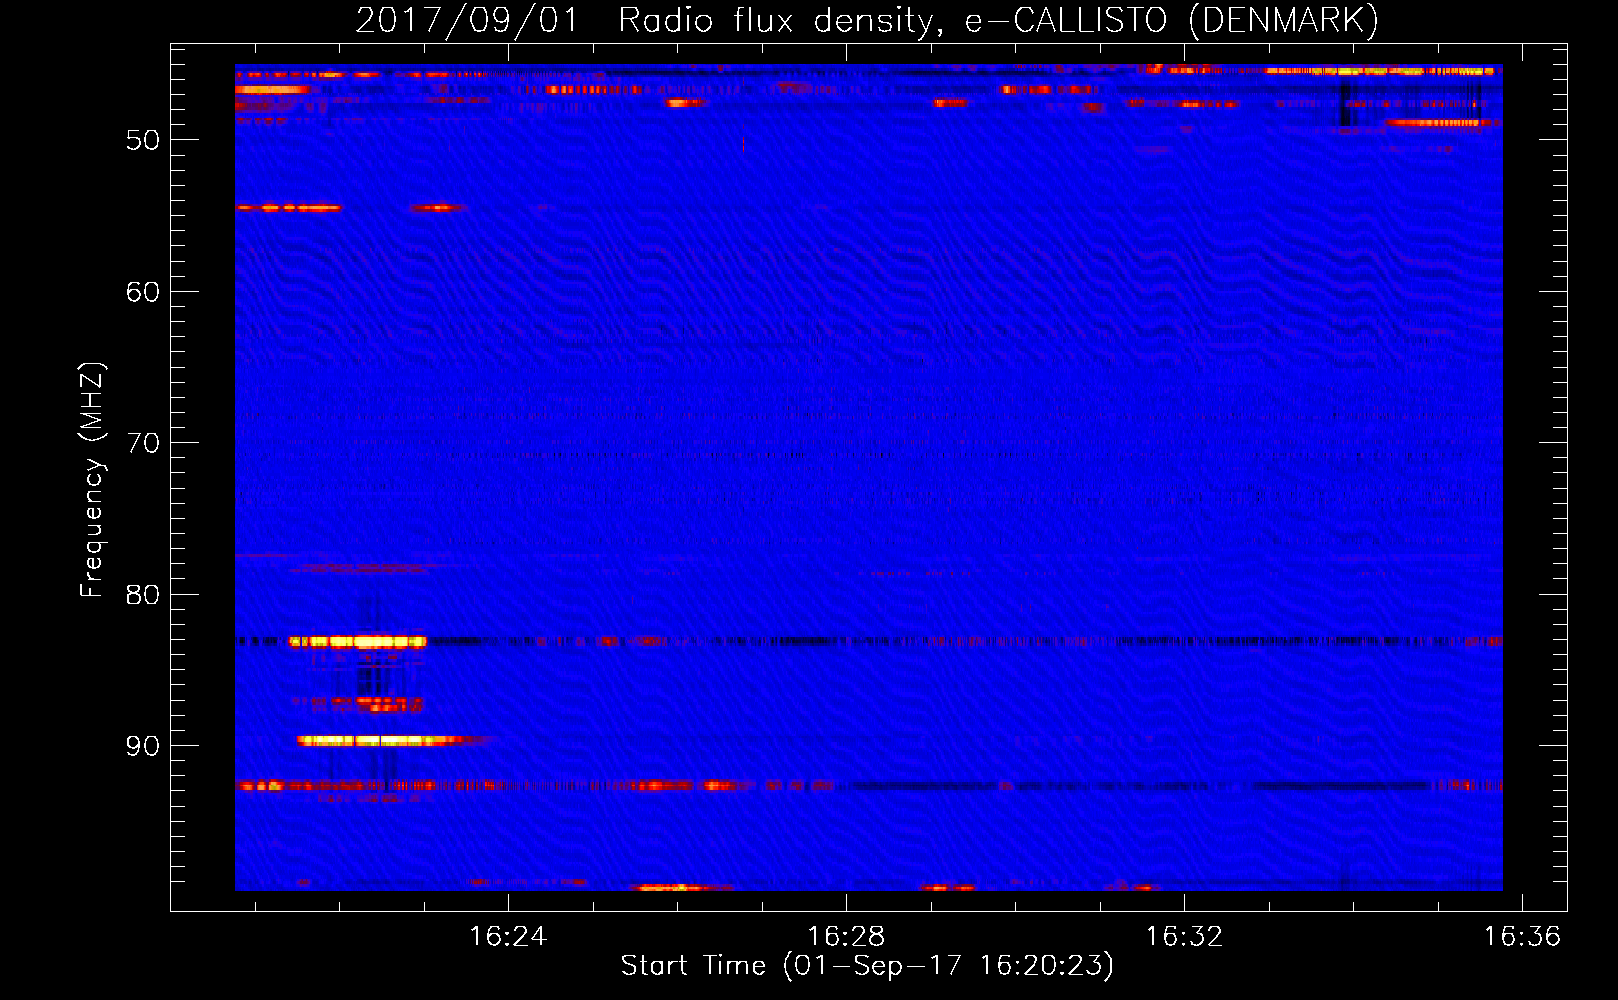Click the 80 frequency tick label
Viewport: 1618px width, 1000px height.
tap(143, 595)
